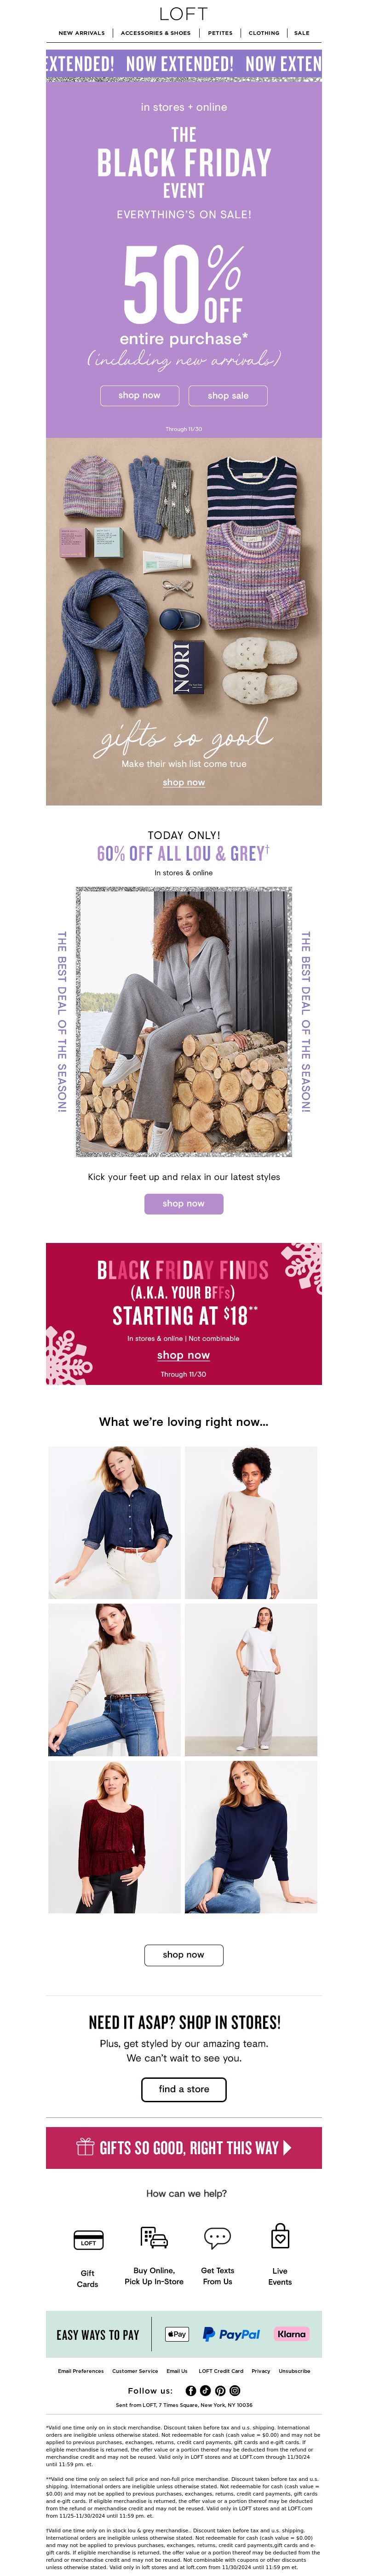
Task: Click the 'shop sale' button in purple banner
Action: (228, 395)
